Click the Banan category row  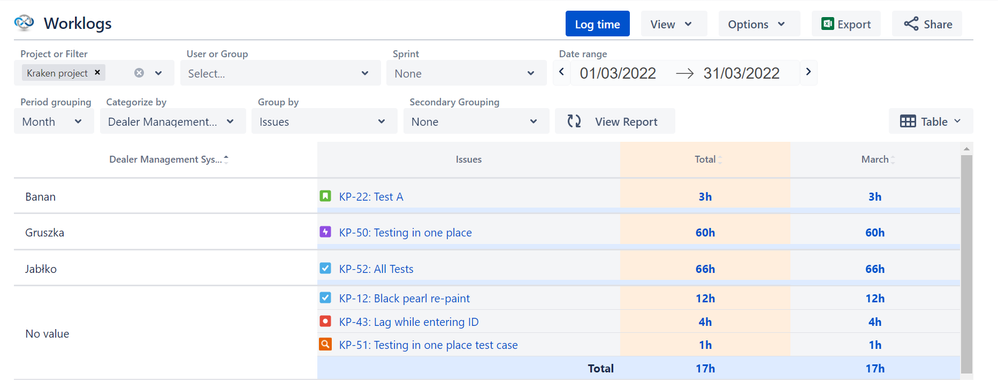(x=165, y=197)
